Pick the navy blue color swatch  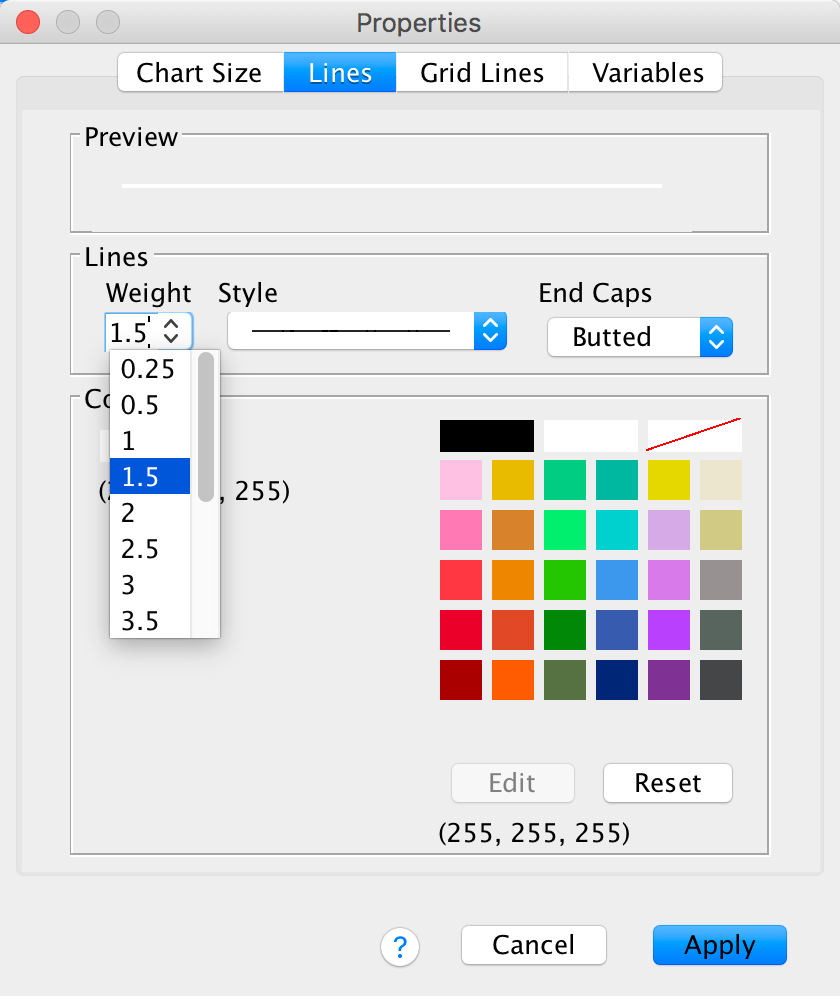point(617,680)
